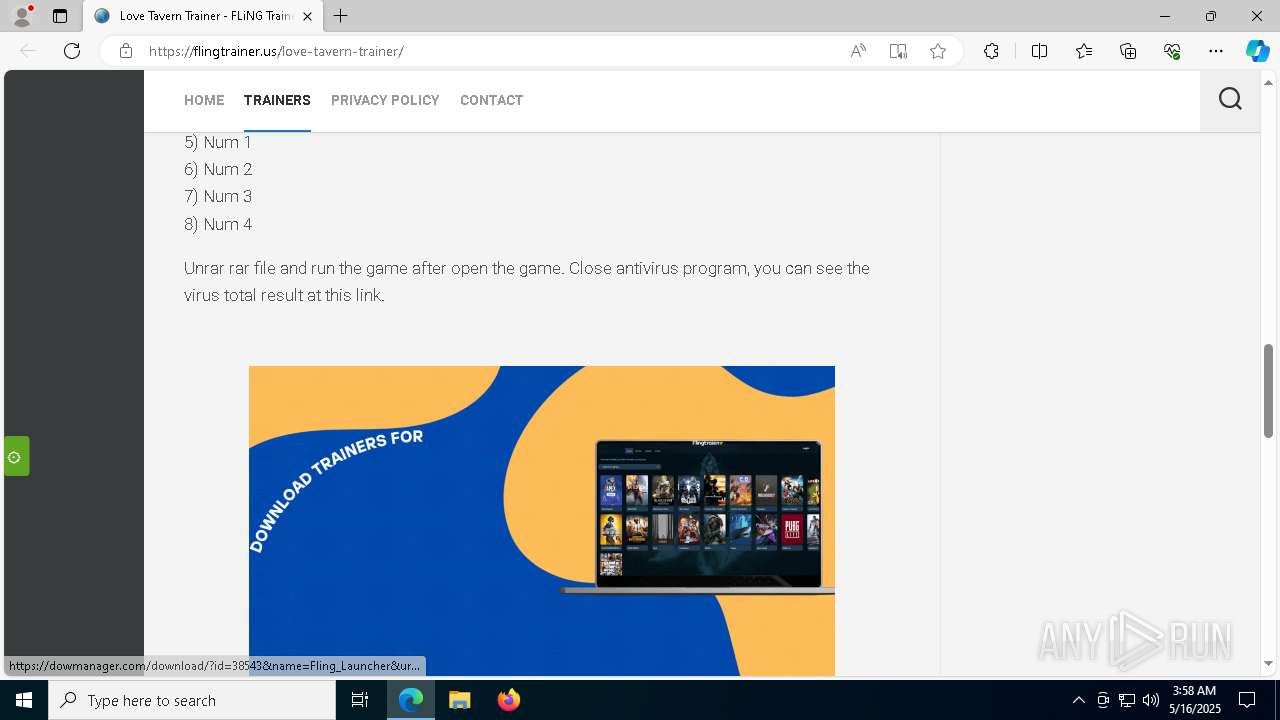
Task: Show hidden tray icons chevron
Action: pyautogui.click(x=1078, y=700)
